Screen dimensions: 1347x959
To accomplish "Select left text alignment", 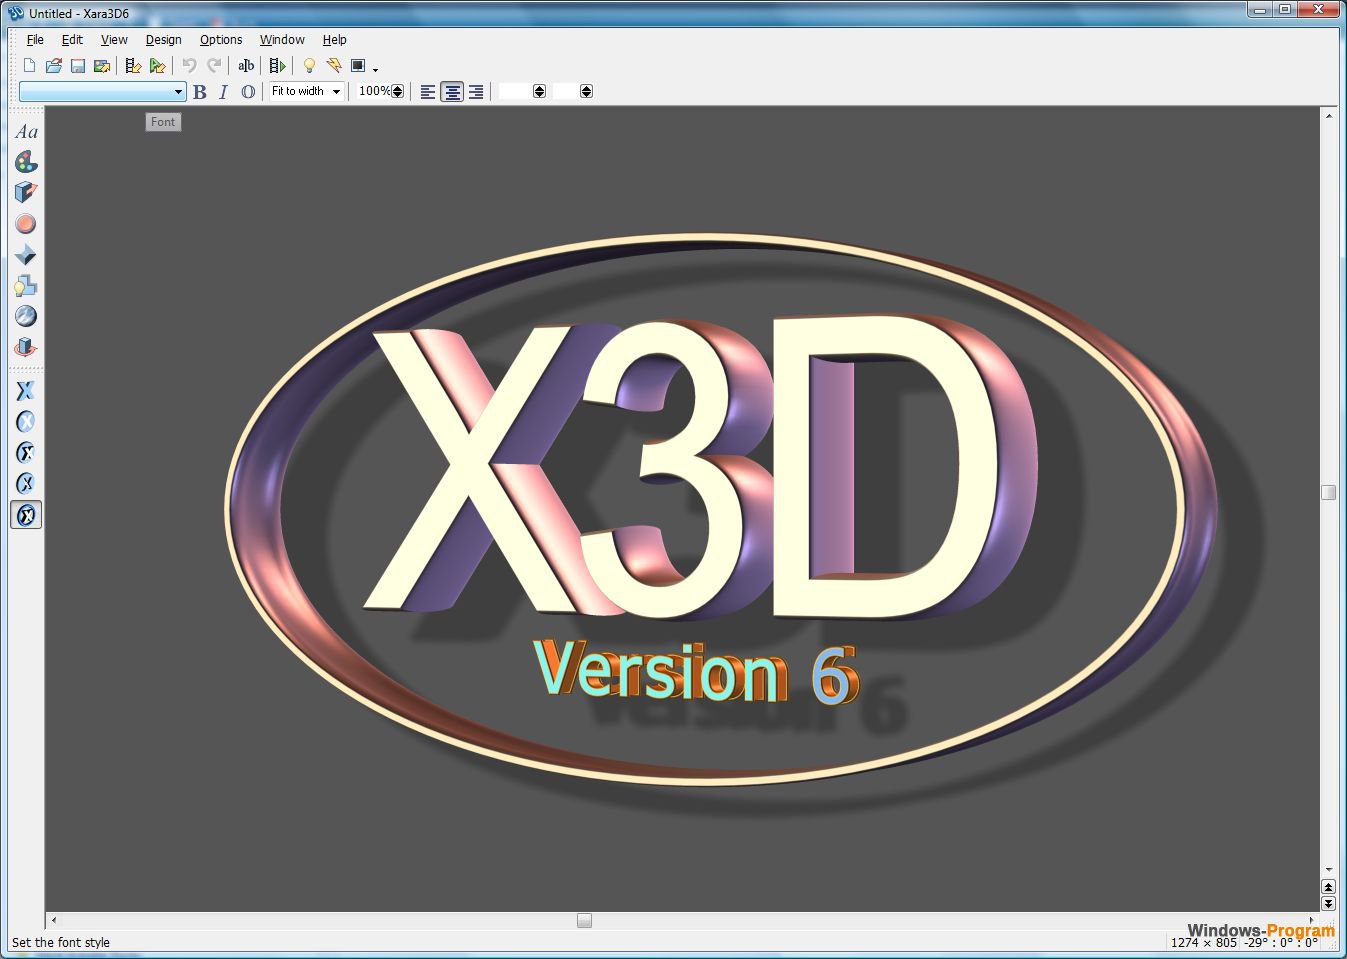I will 428,92.
